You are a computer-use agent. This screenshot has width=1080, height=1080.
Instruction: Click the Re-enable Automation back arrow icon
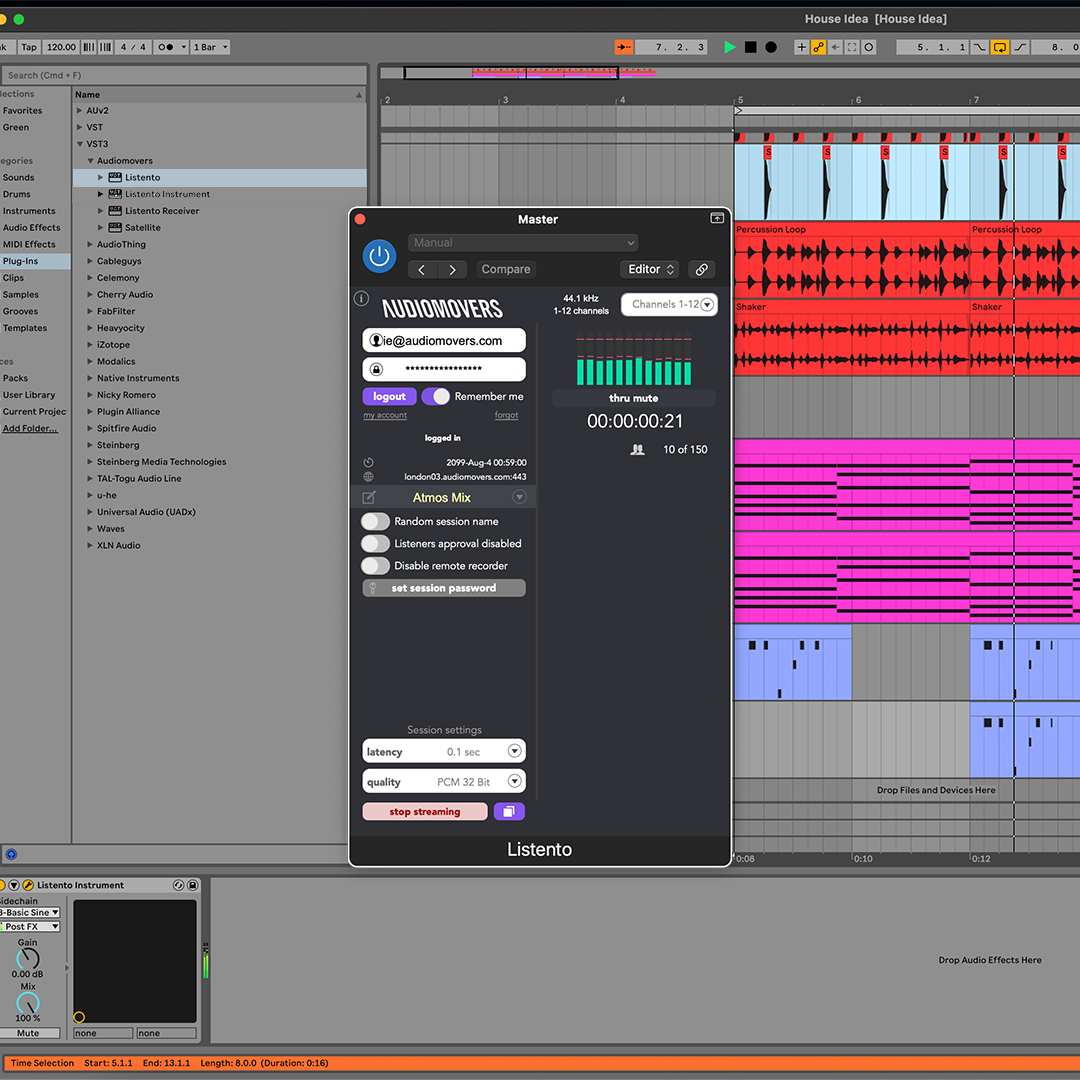click(x=835, y=47)
